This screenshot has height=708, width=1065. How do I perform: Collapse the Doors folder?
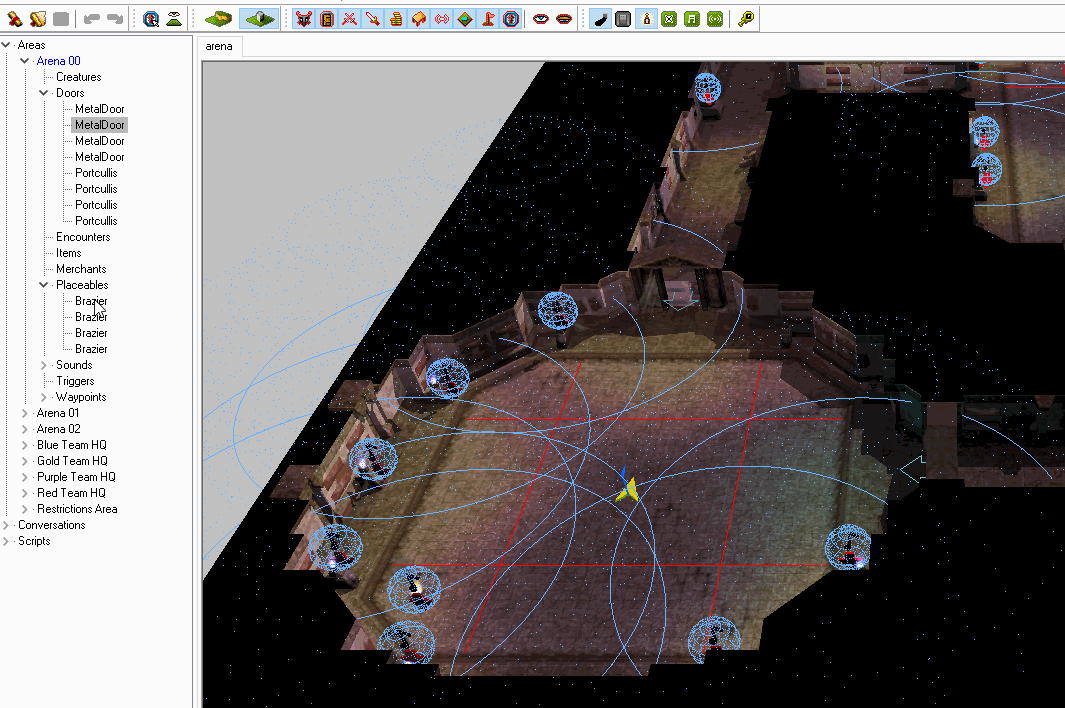coord(44,93)
